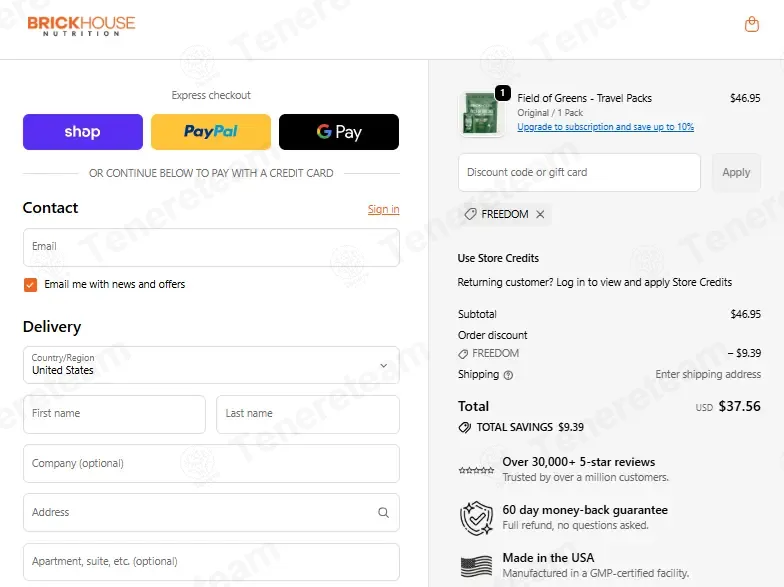Click the Sign in link
Screen dimensions: 784x587
point(384,209)
